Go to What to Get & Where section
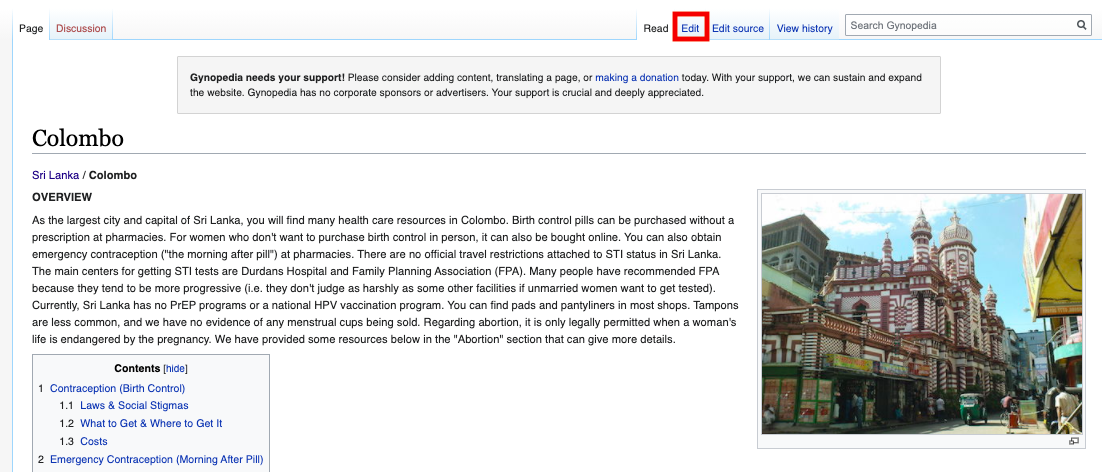The width and height of the screenshot is (1102, 472). tap(151, 423)
